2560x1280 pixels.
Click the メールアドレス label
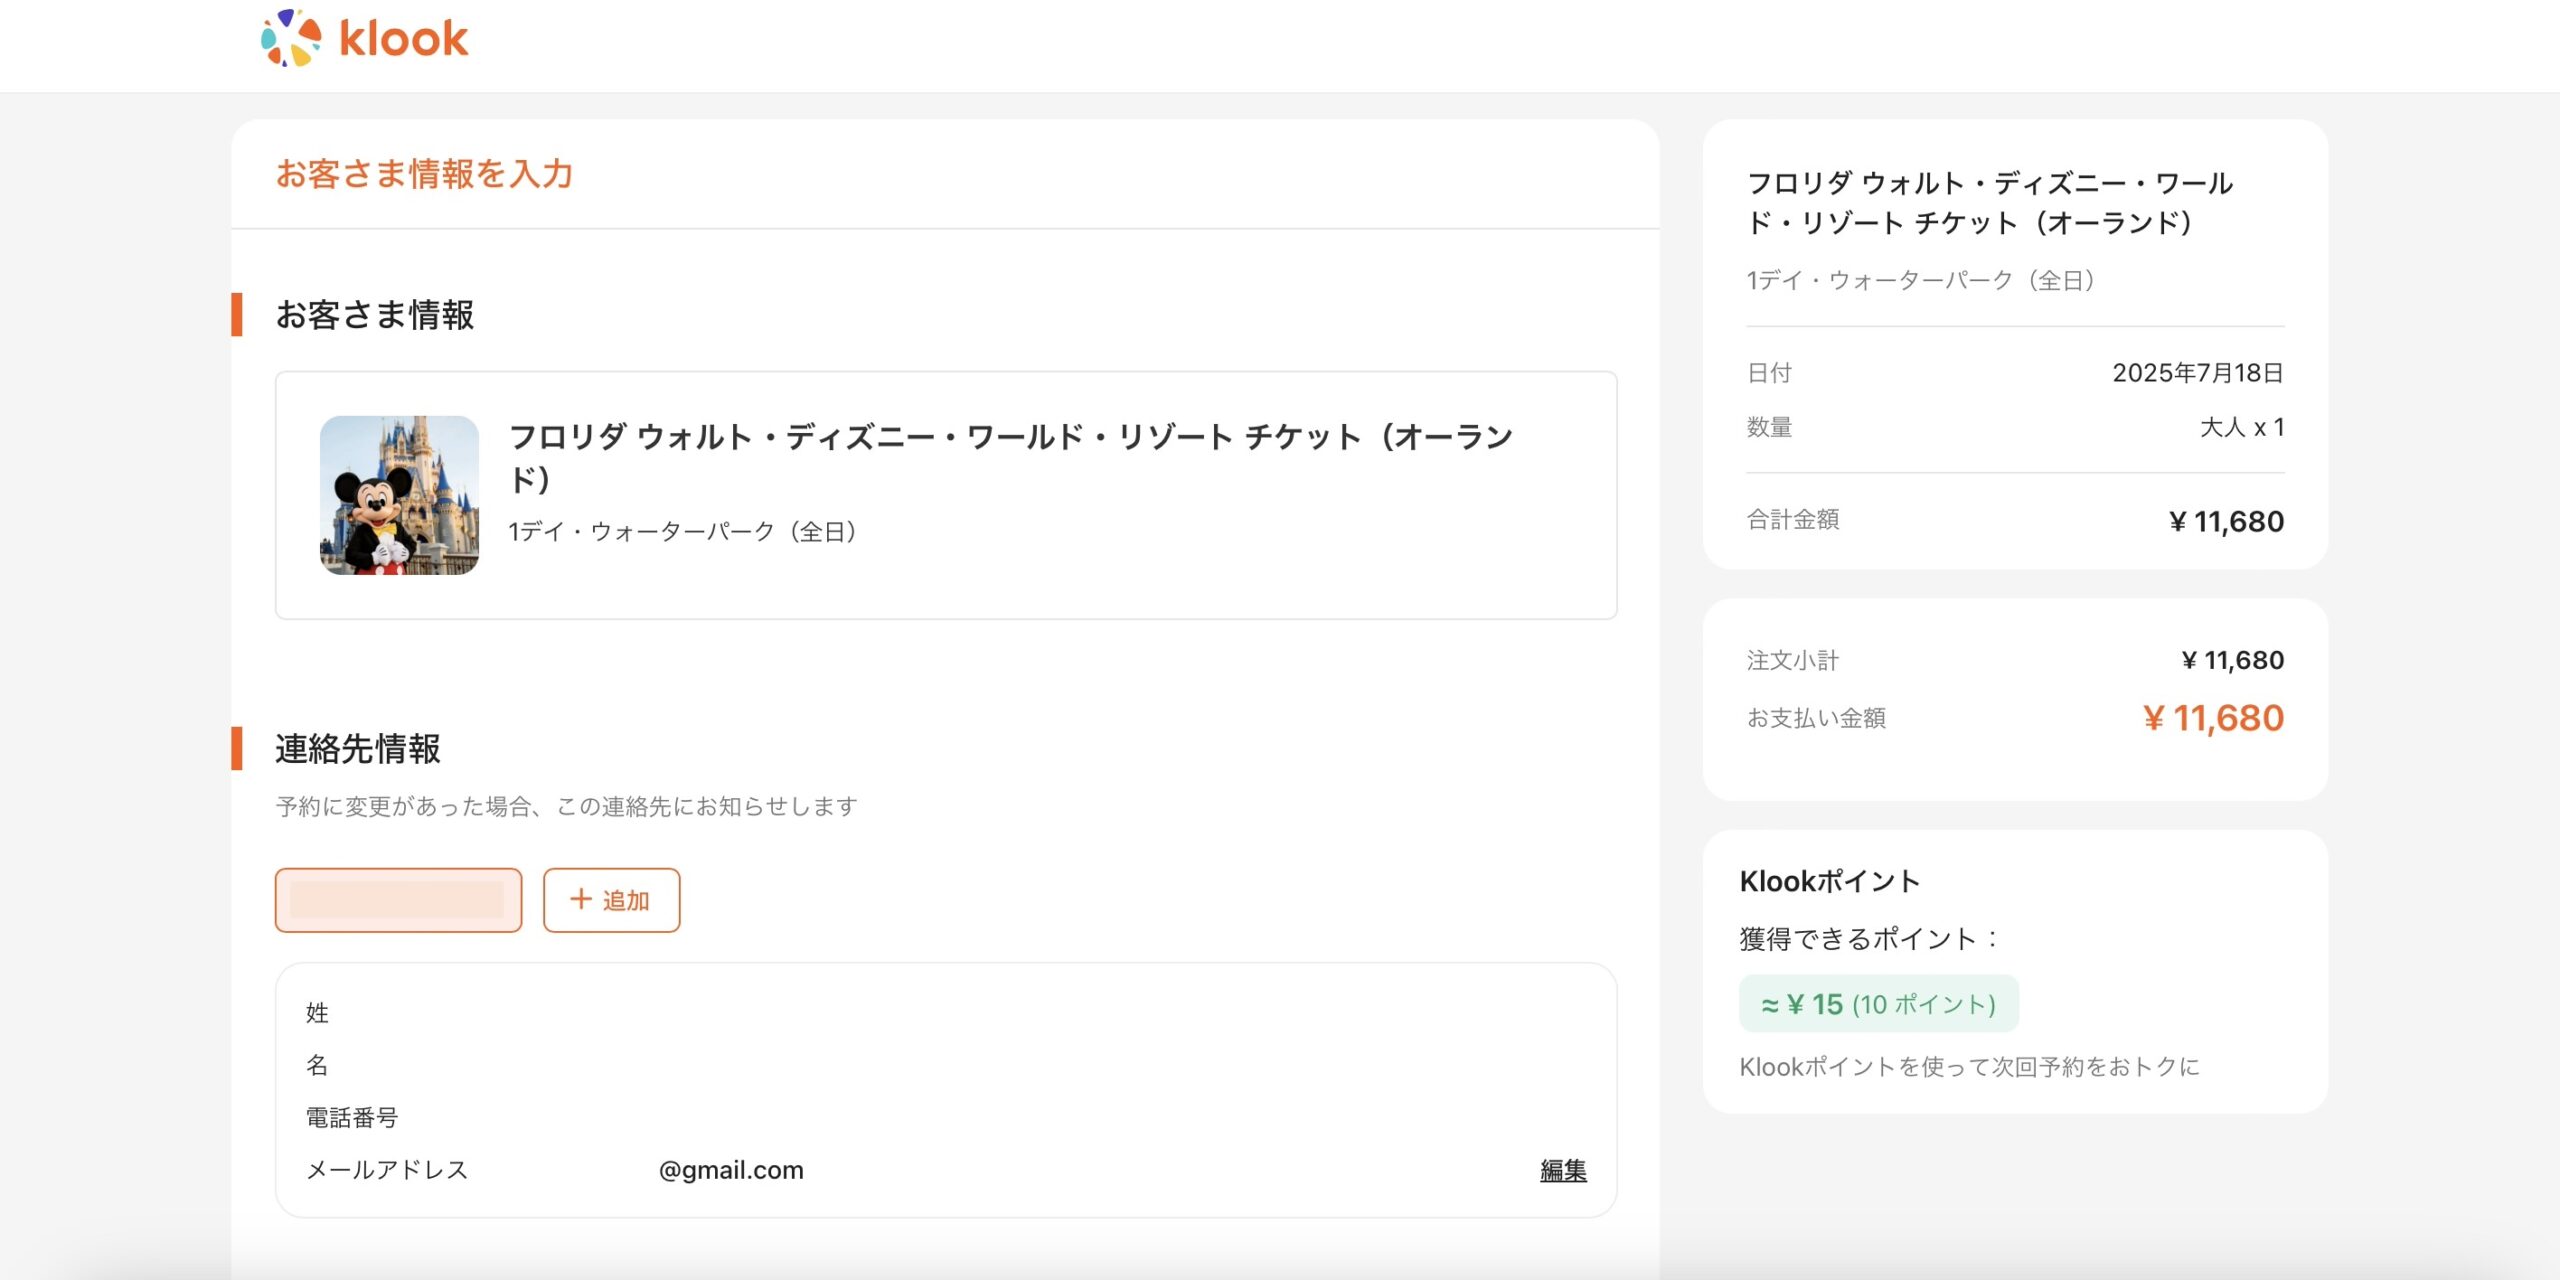[x=387, y=1170]
